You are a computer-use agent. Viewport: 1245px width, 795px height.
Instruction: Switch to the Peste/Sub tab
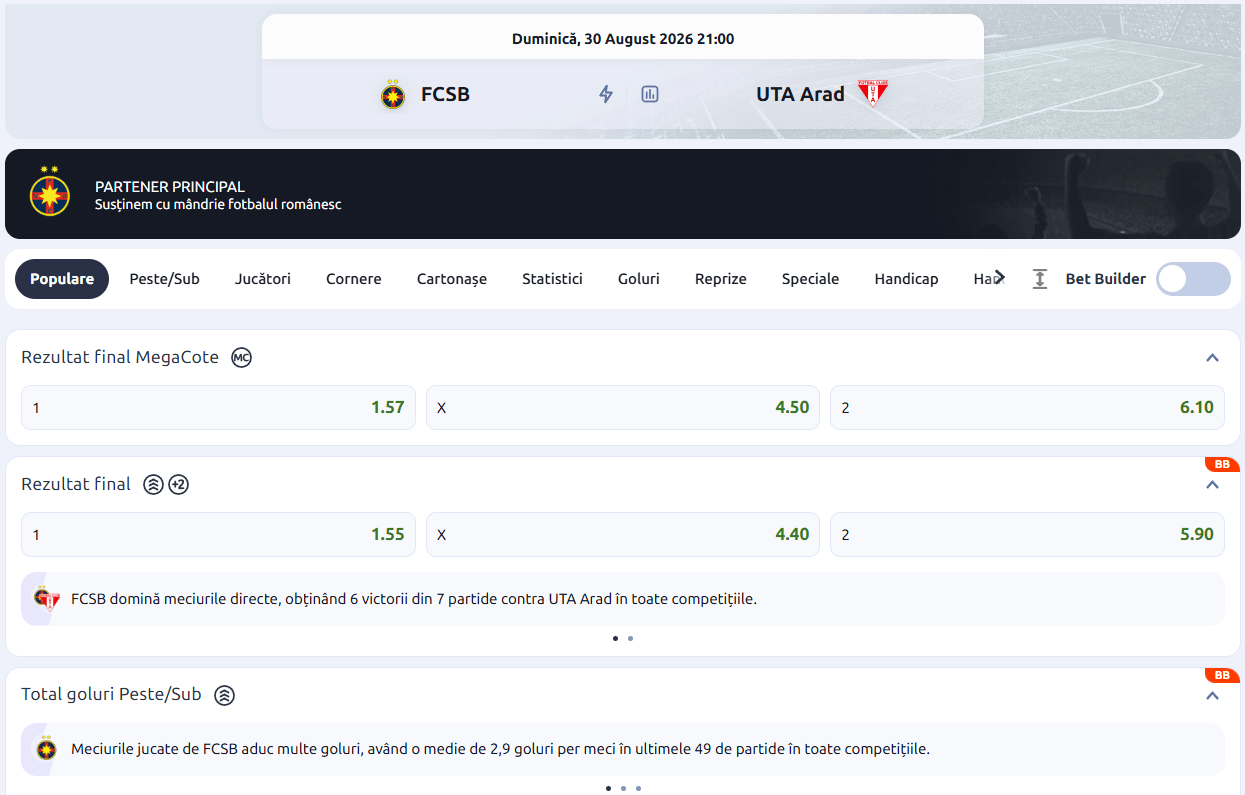165,279
